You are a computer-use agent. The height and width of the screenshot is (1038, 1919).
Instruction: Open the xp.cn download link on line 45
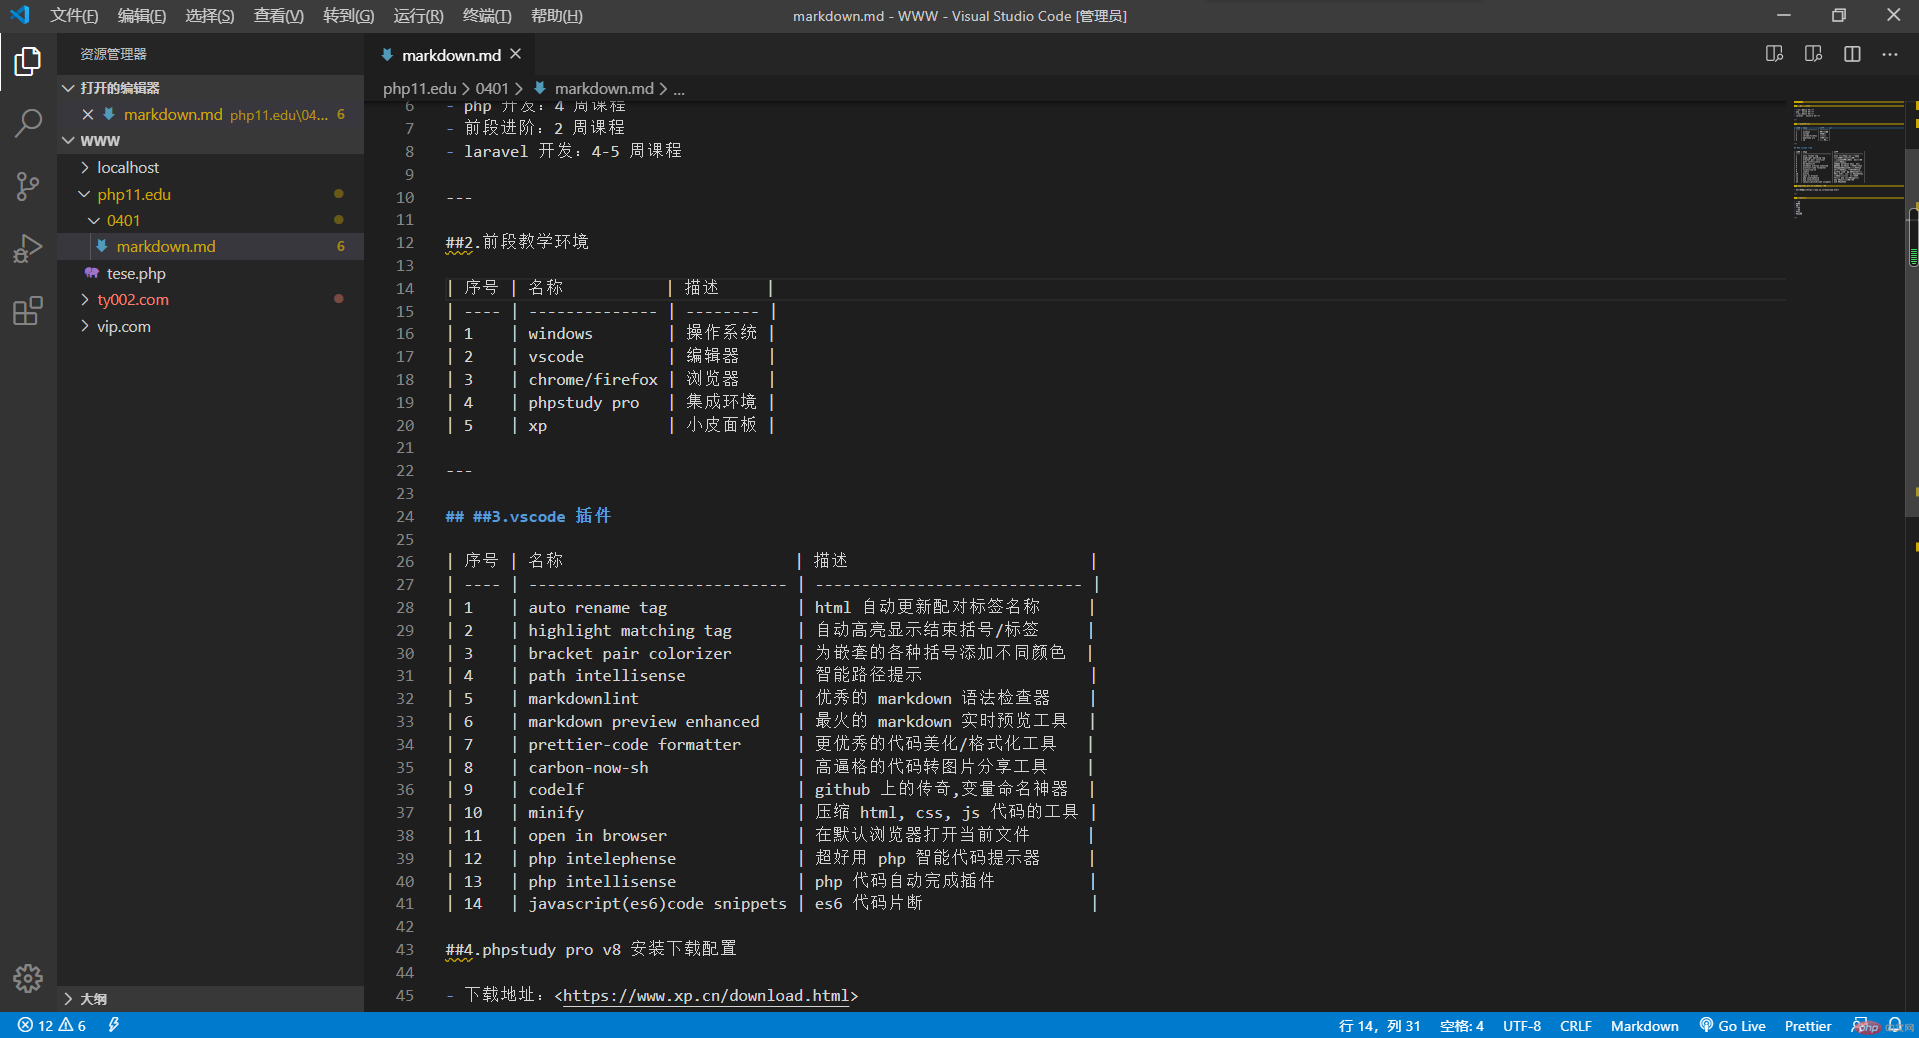(x=706, y=996)
